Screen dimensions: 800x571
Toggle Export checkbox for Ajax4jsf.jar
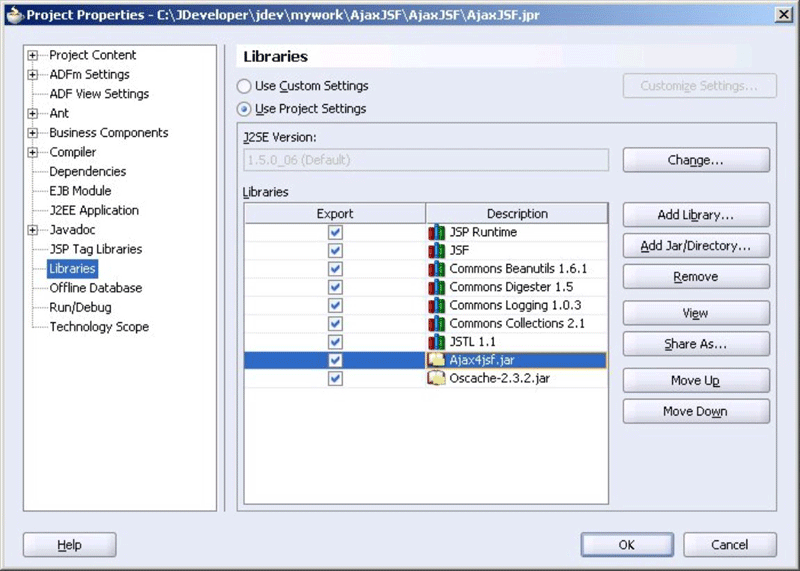(x=335, y=360)
